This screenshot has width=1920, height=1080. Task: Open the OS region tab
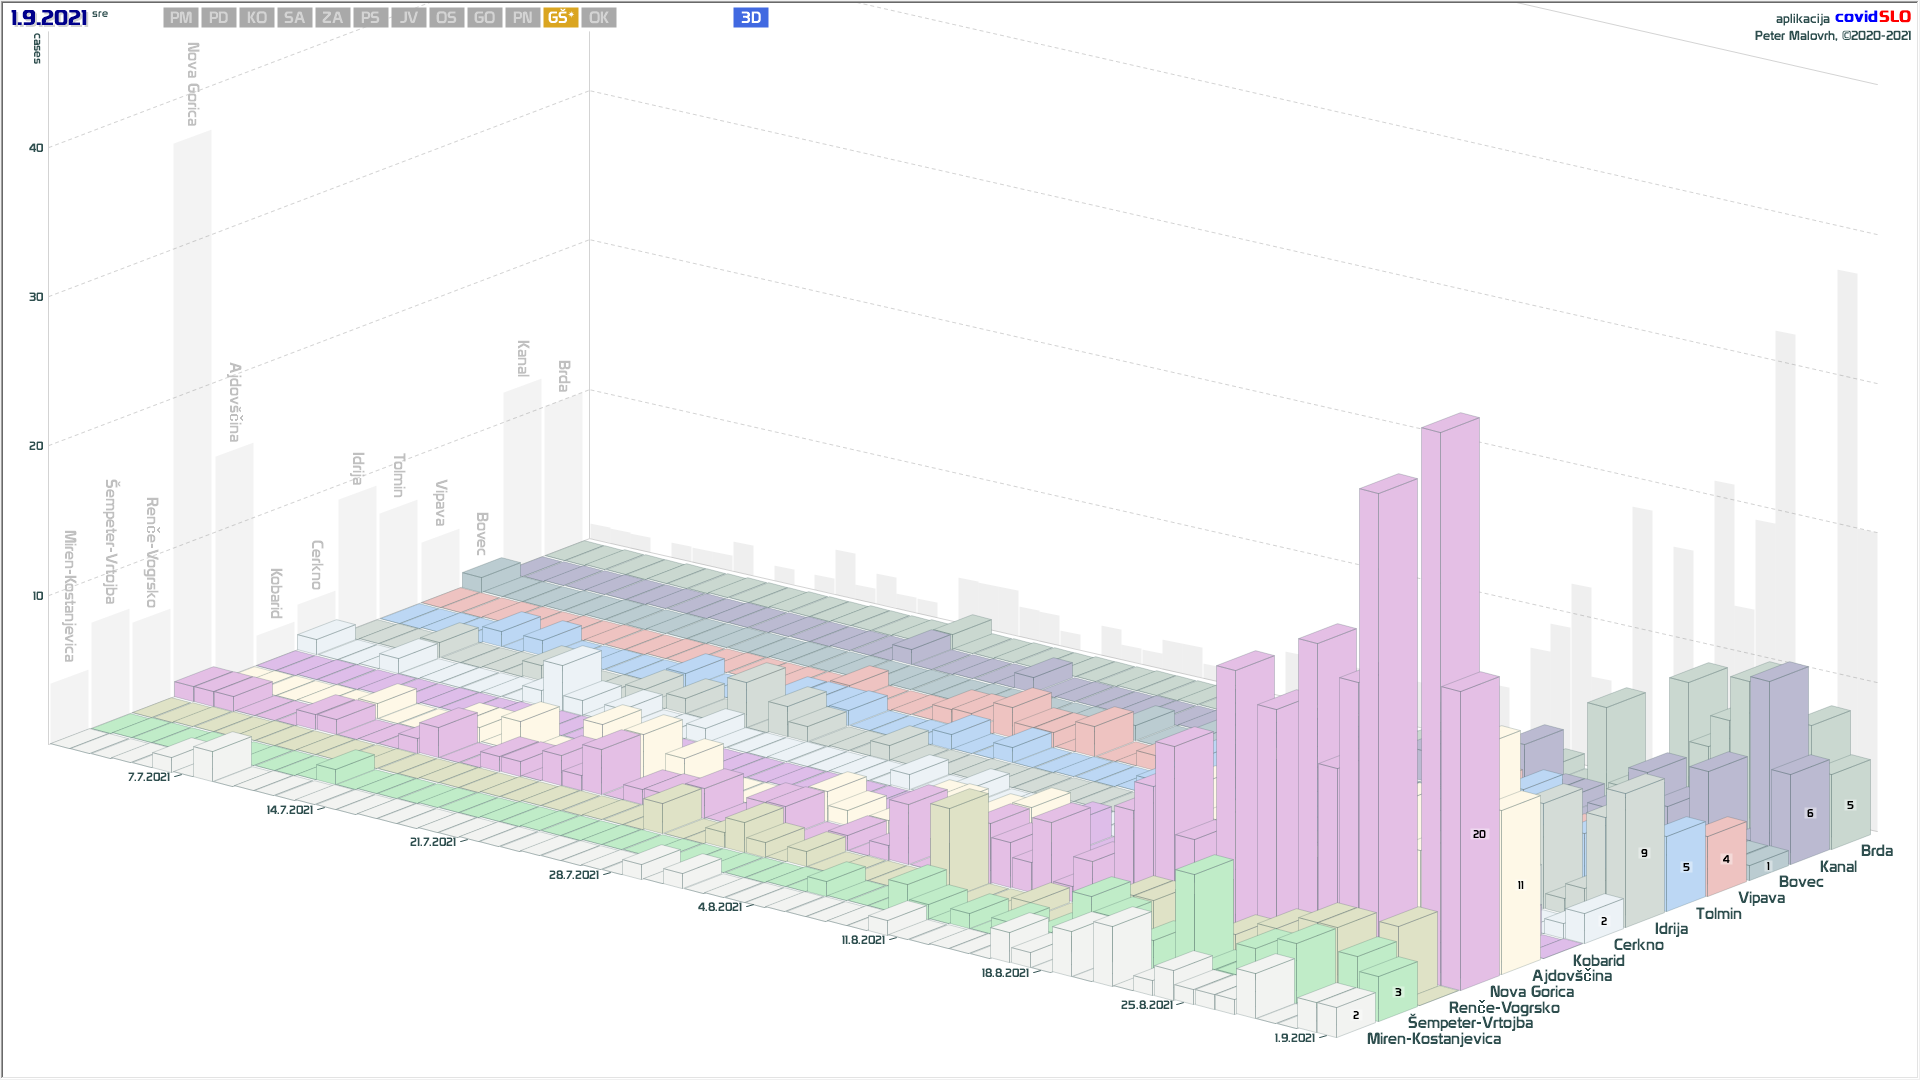pyautogui.click(x=446, y=18)
